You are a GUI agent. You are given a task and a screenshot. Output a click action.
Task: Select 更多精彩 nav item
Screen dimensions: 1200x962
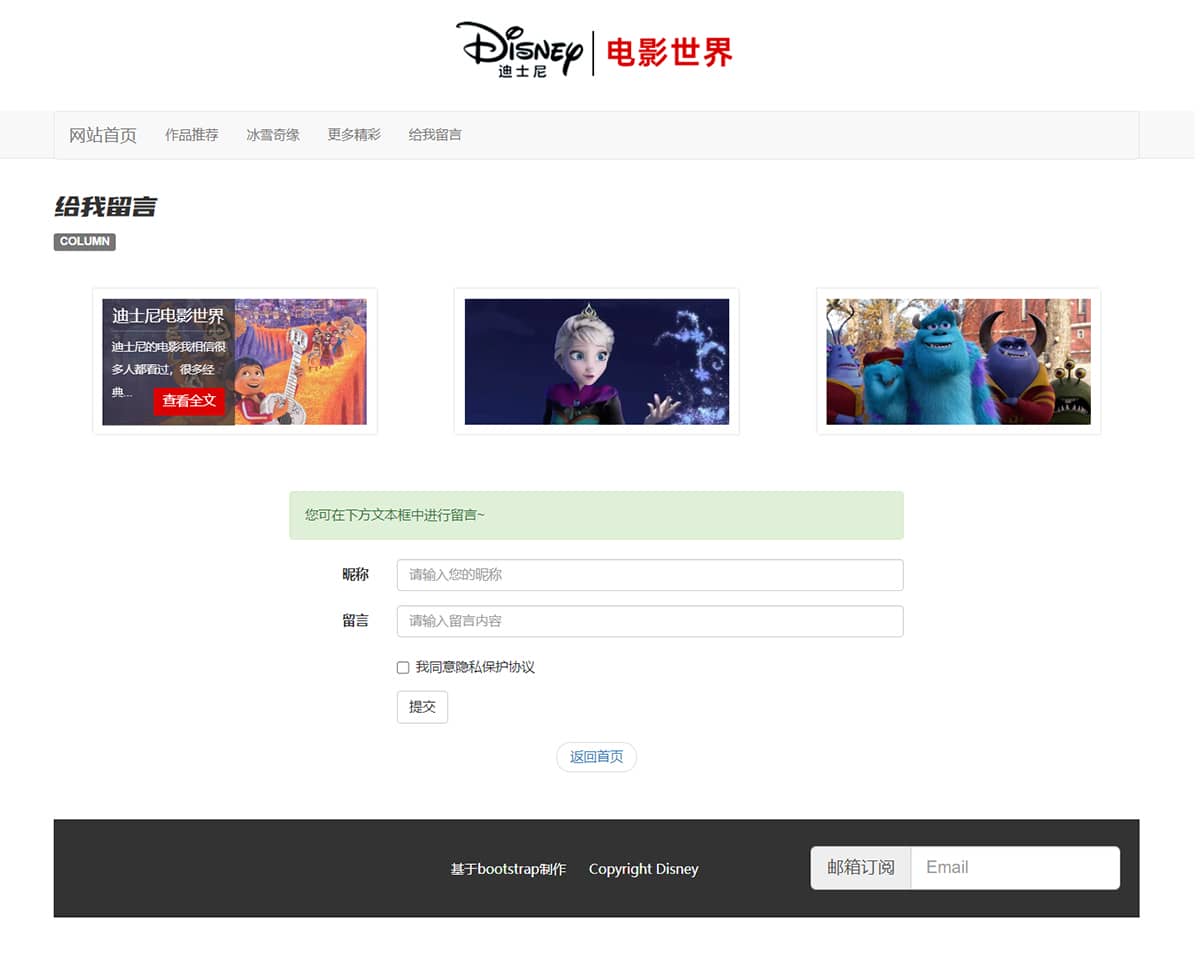point(354,135)
